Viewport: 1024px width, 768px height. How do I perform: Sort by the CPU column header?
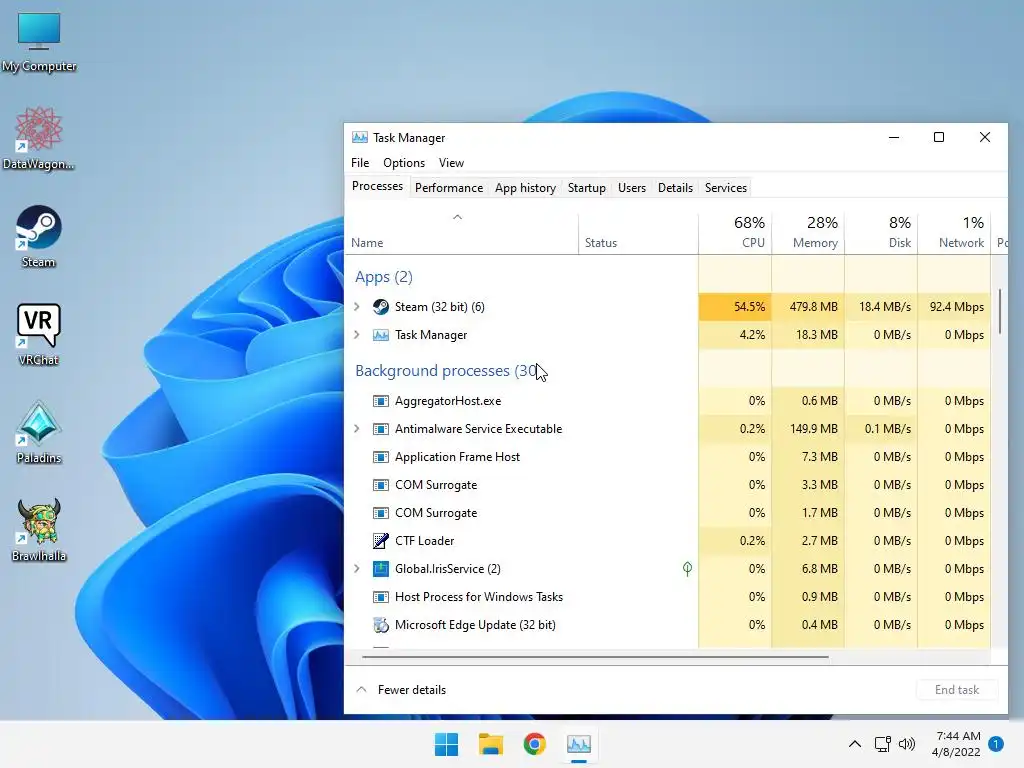click(735, 234)
